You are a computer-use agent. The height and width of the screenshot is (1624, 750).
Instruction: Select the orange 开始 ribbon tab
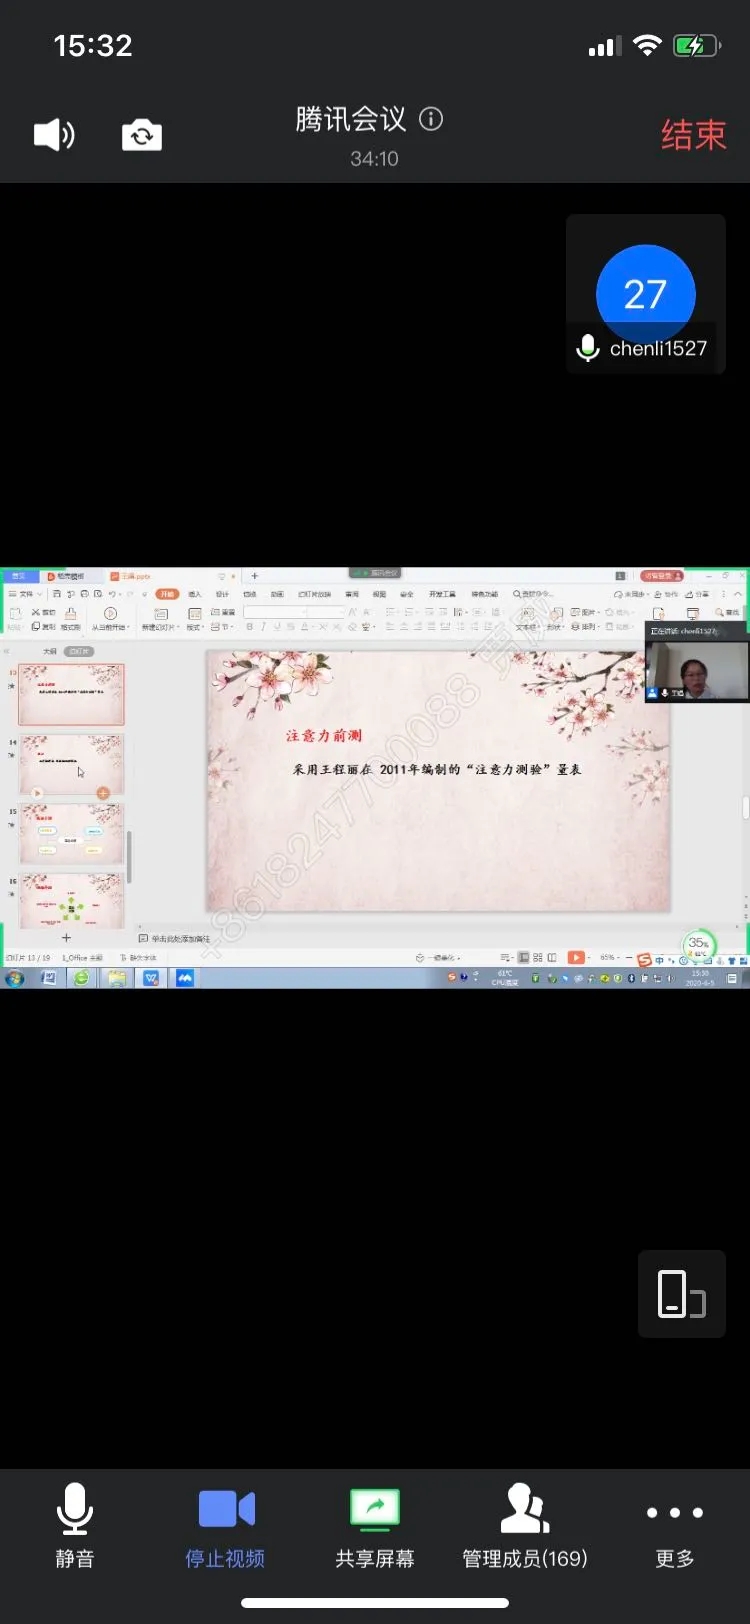(167, 594)
